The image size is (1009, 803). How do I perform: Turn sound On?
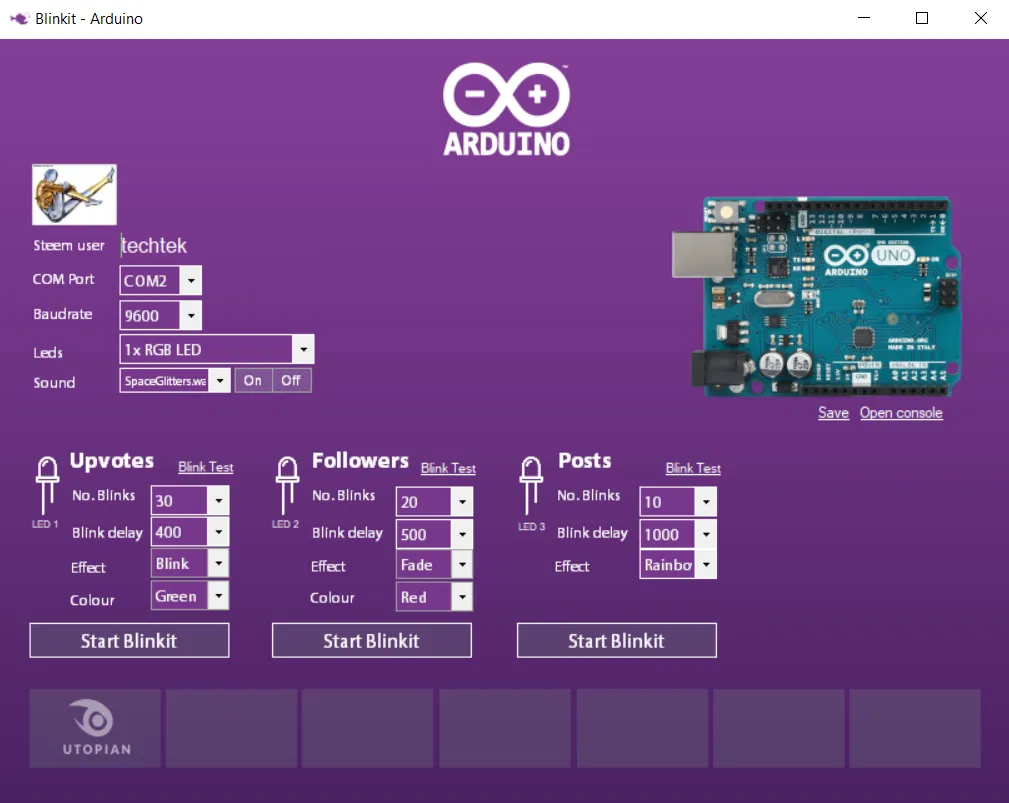[253, 380]
